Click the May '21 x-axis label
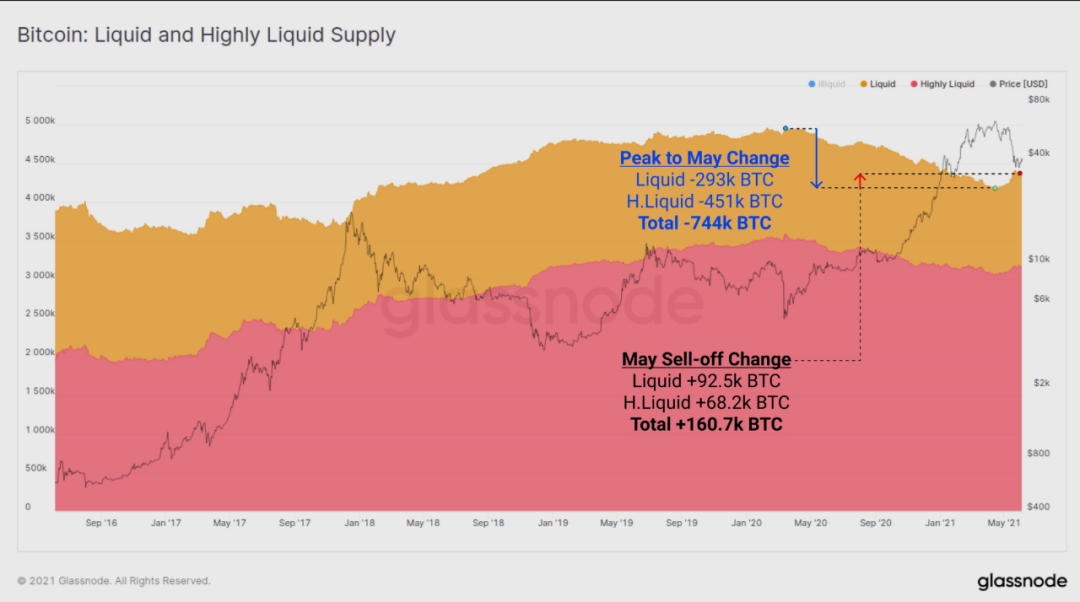The image size is (1080, 602). [x=1004, y=523]
